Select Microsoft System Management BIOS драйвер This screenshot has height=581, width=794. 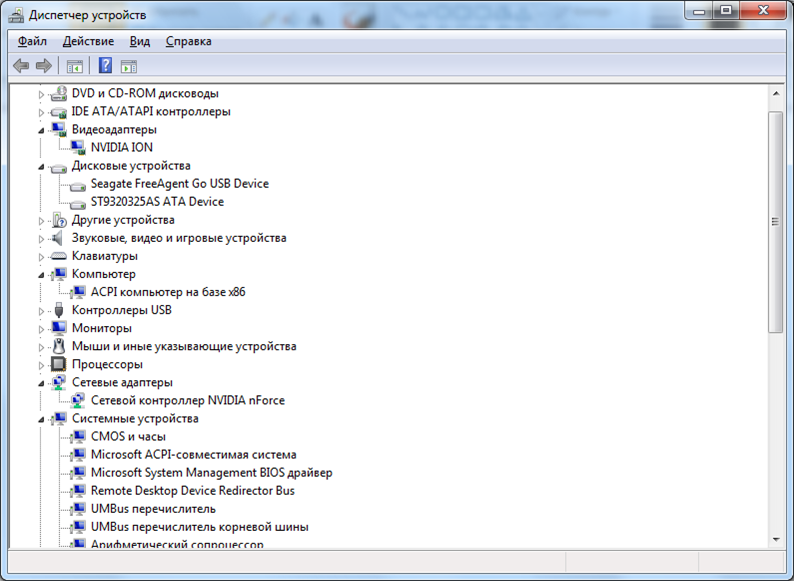coord(212,473)
